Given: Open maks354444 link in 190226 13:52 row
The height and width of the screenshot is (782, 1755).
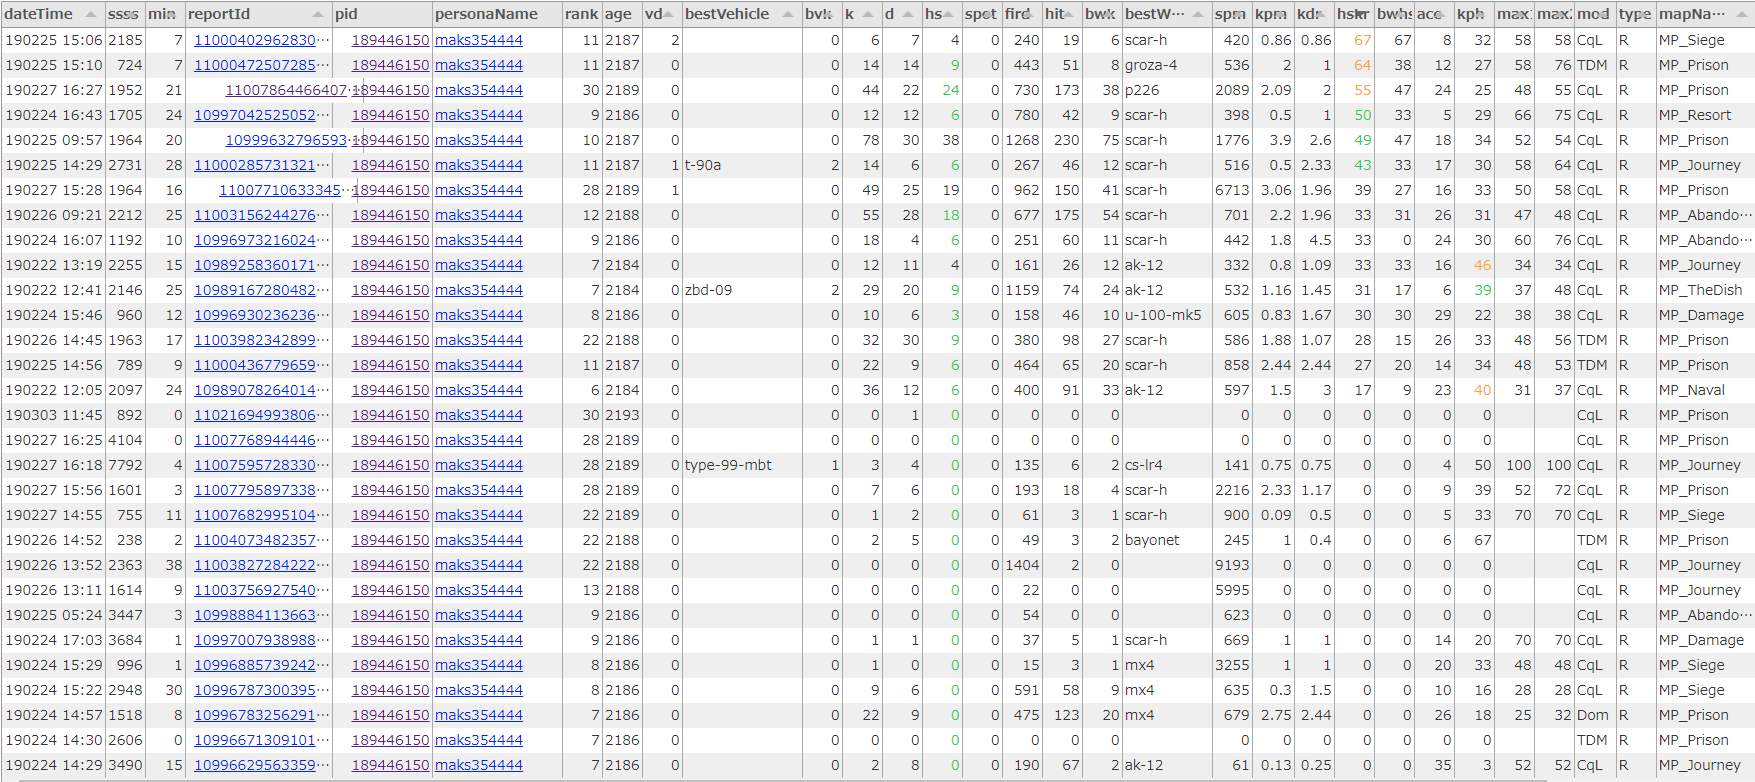Looking at the screenshot, I should (x=479, y=565).
